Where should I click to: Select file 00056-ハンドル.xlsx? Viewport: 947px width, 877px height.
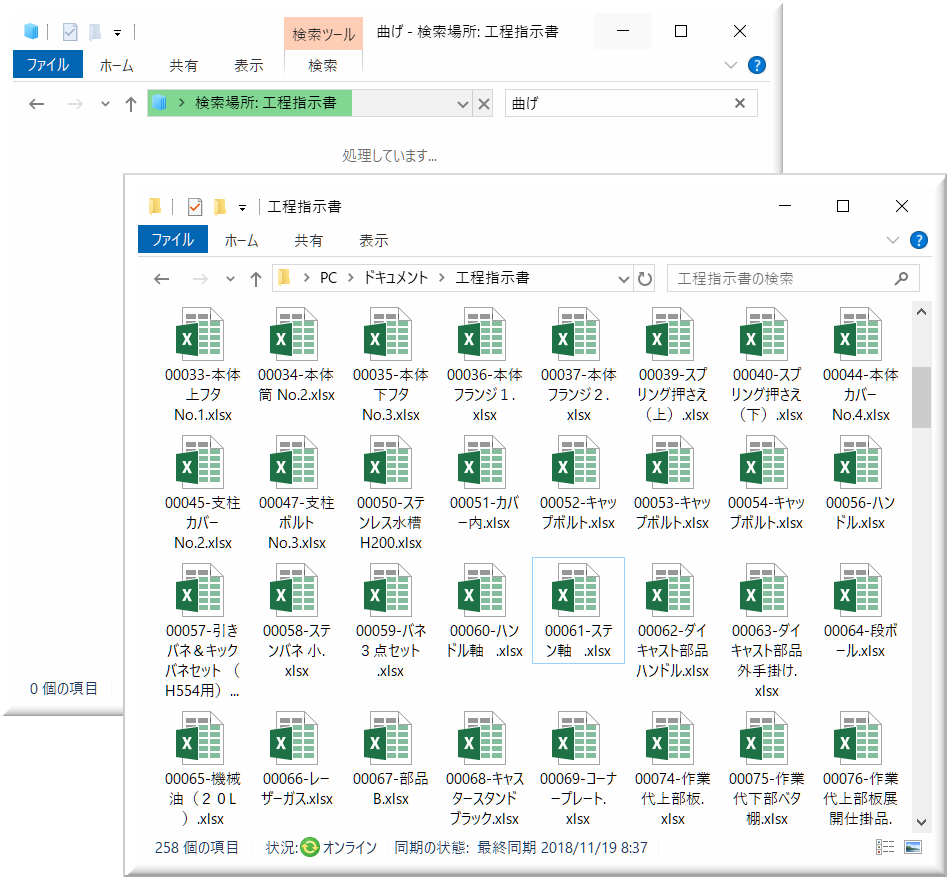point(860,483)
